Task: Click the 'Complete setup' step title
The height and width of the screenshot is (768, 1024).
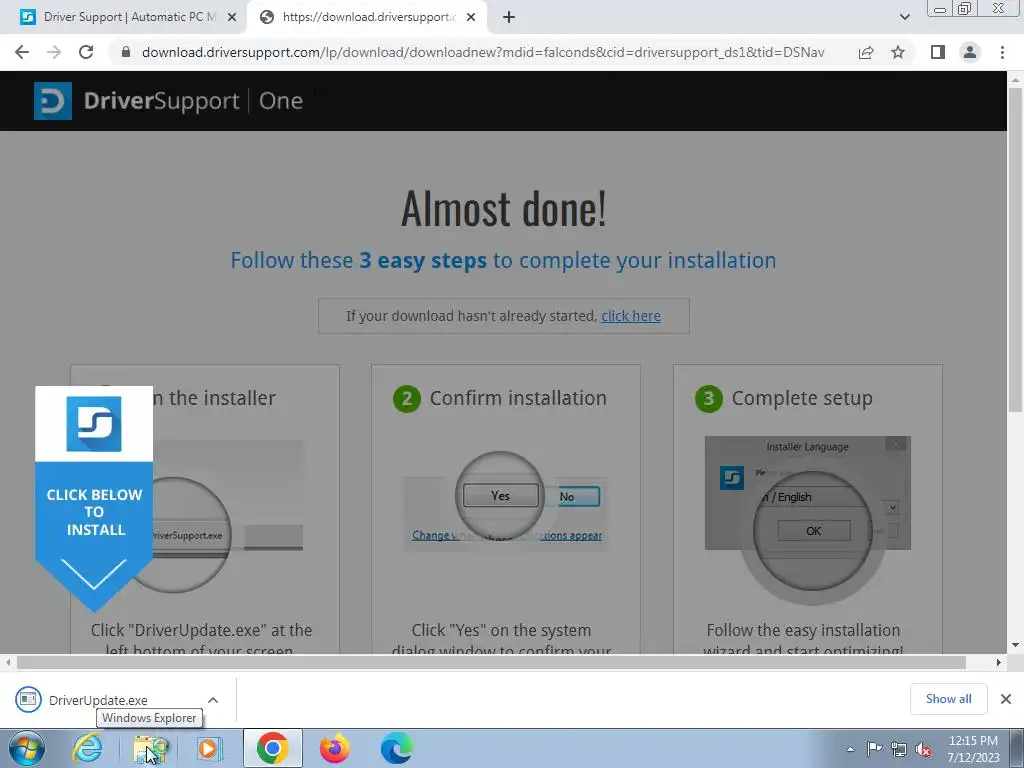Action: coord(802,398)
